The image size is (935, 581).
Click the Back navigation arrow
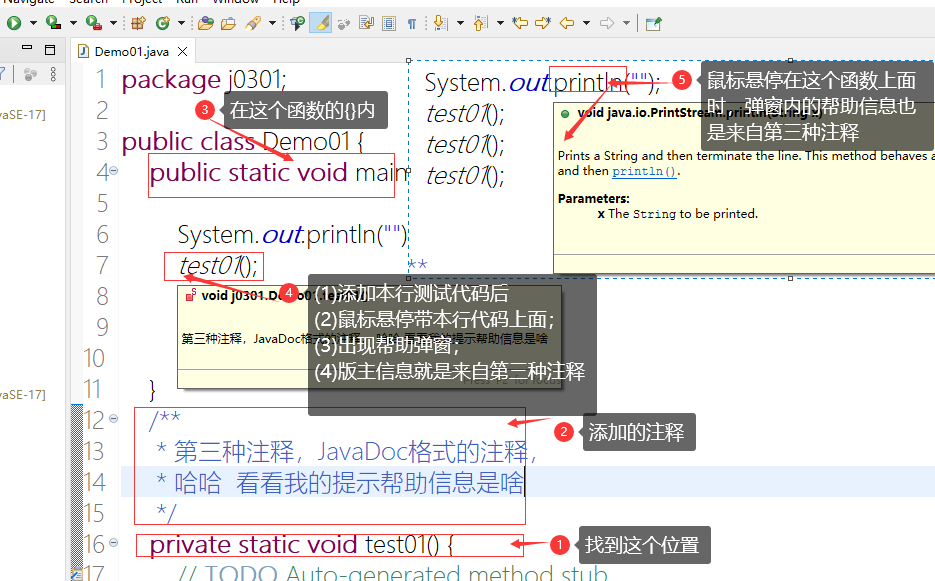pos(567,23)
